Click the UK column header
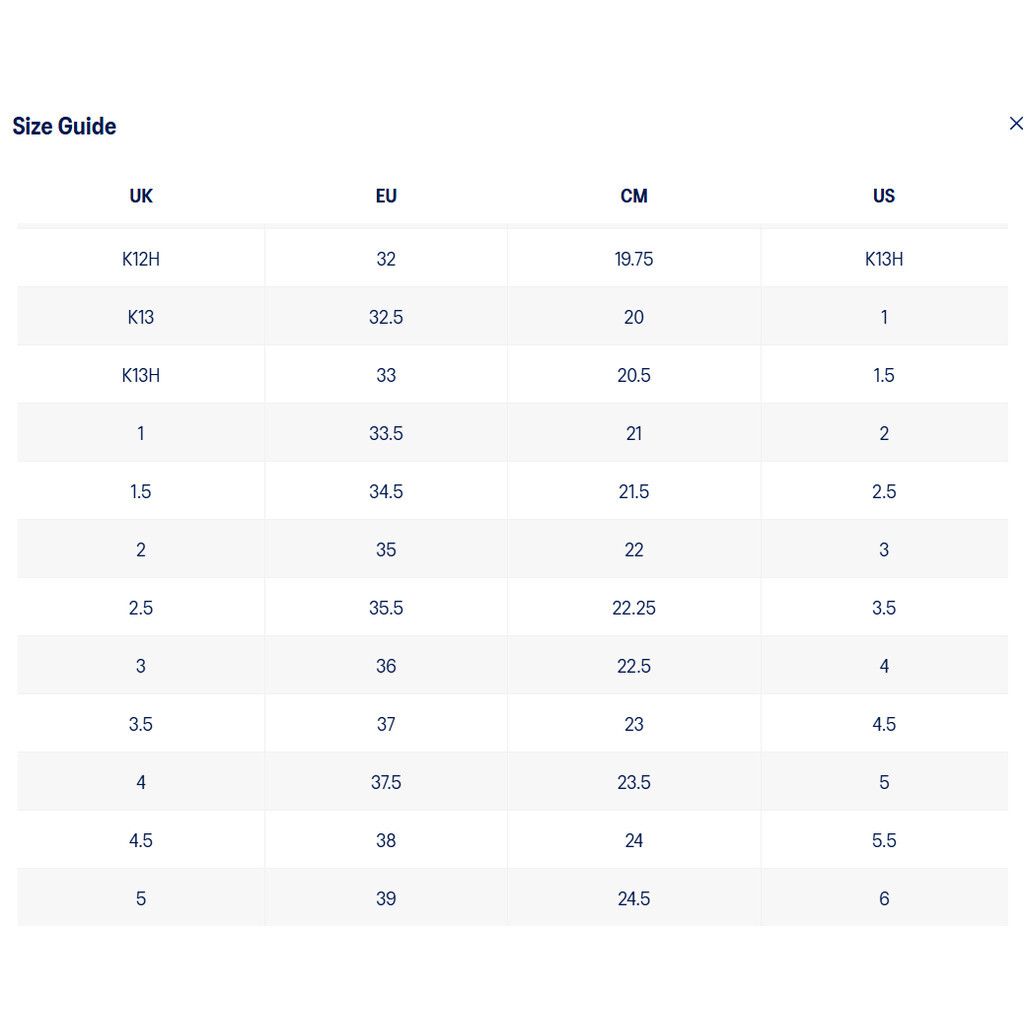Image resolution: width=1024 pixels, height=1024 pixels. click(x=141, y=196)
